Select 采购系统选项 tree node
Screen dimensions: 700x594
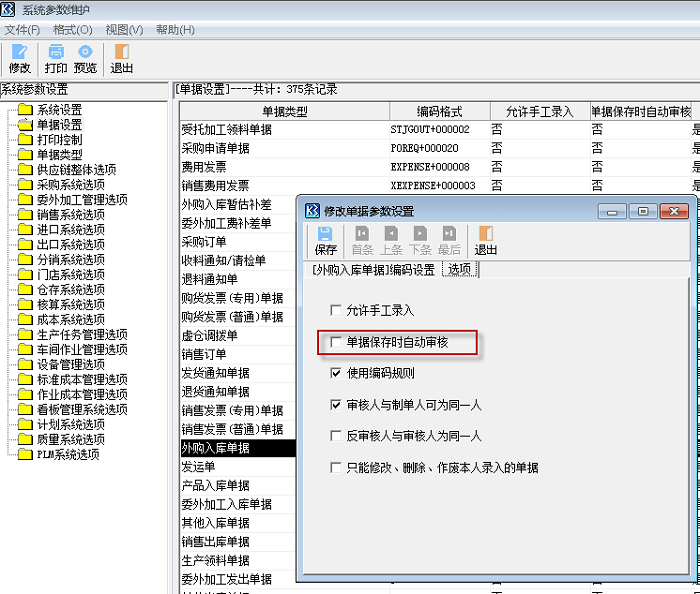70,185
